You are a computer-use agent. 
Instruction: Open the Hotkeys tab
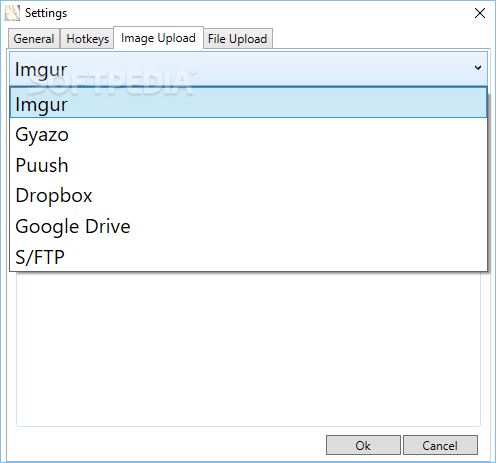point(87,39)
